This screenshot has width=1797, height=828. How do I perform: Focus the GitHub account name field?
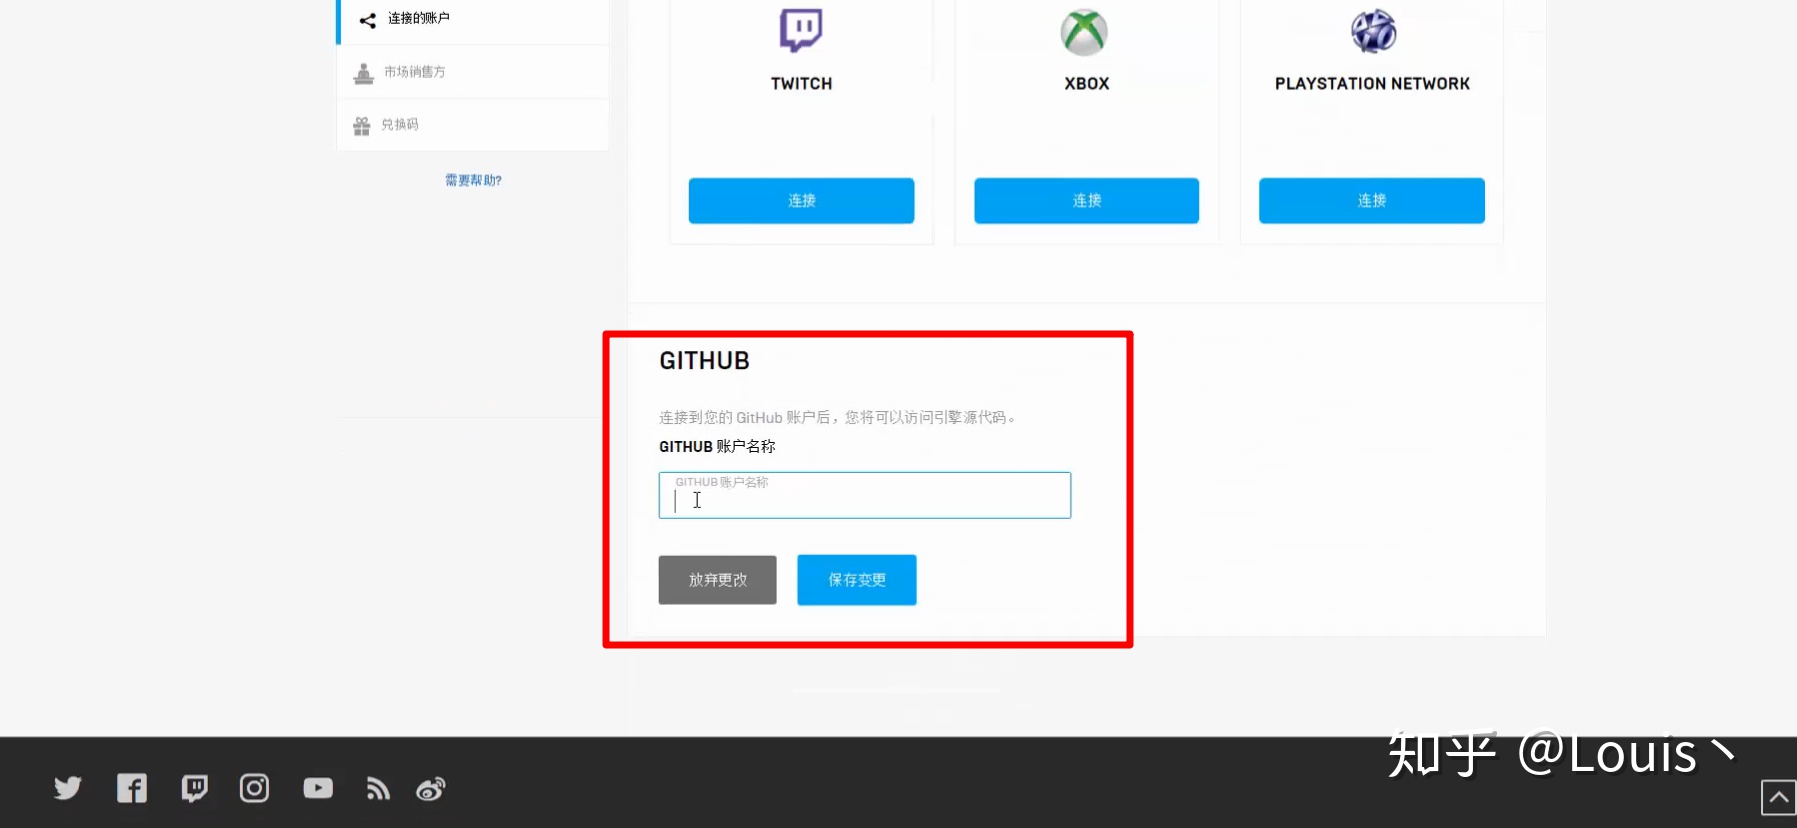pyautogui.click(x=864, y=495)
